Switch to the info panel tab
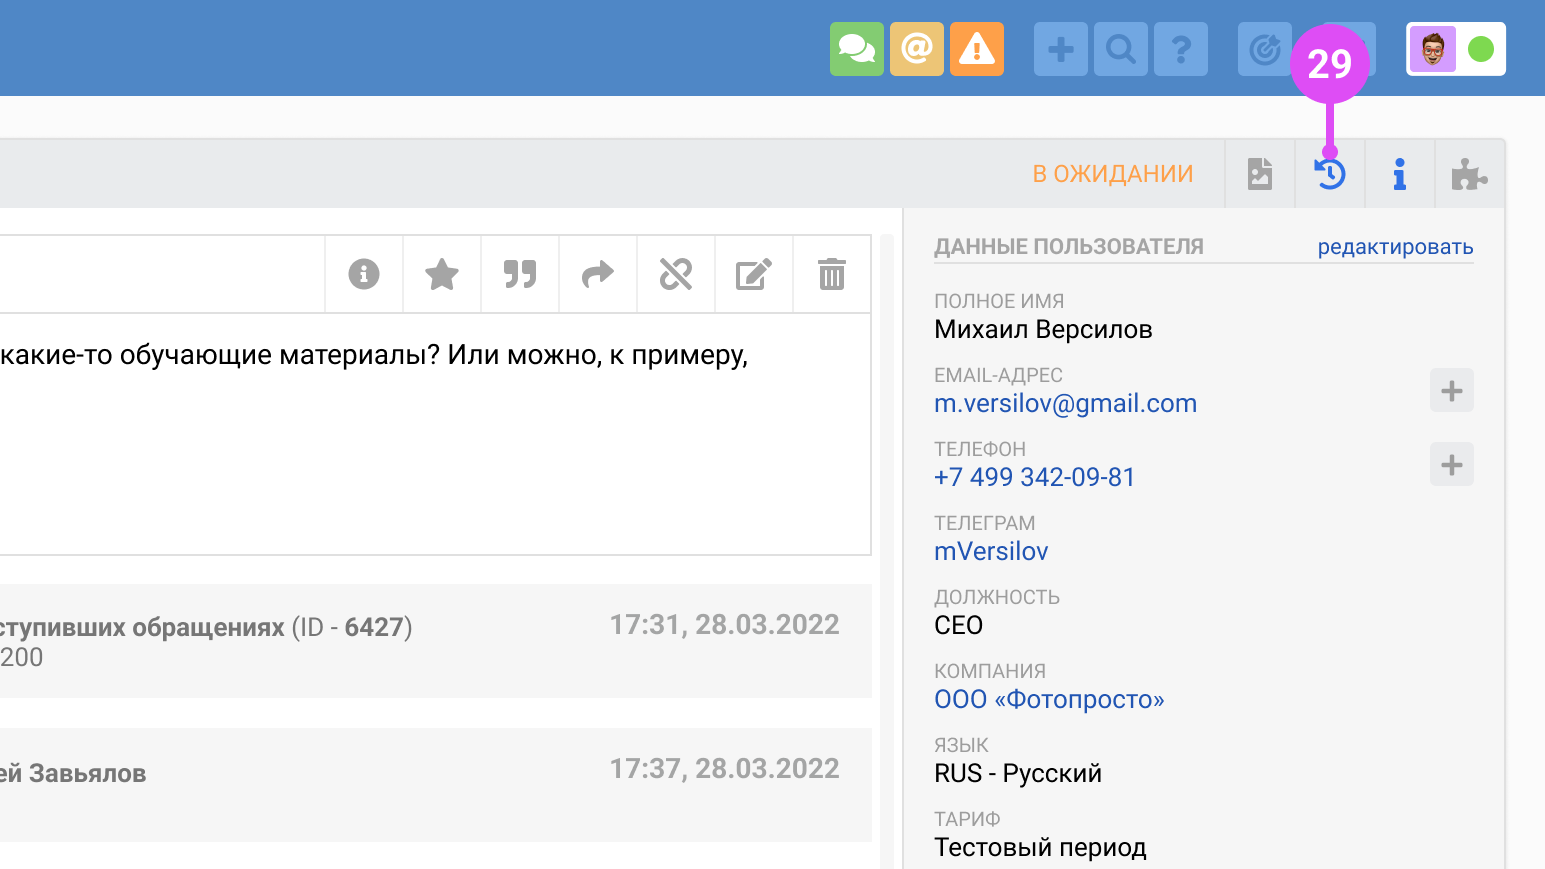 point(1399,175)
